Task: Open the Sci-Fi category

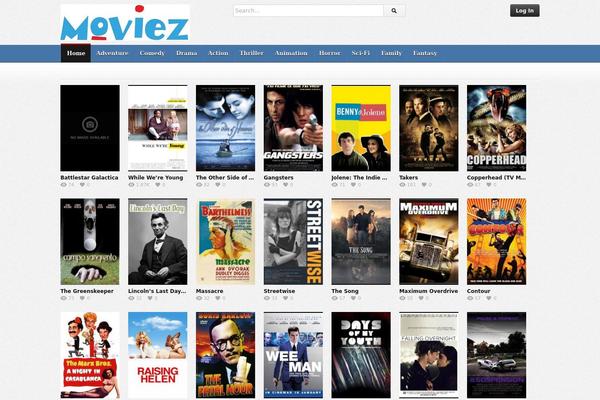Action: (x=361, y=53)
